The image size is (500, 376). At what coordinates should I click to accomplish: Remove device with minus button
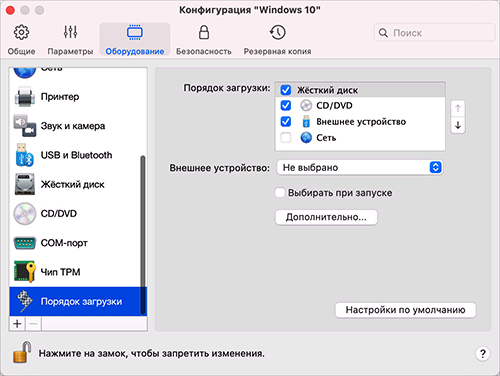coord(33,324)
